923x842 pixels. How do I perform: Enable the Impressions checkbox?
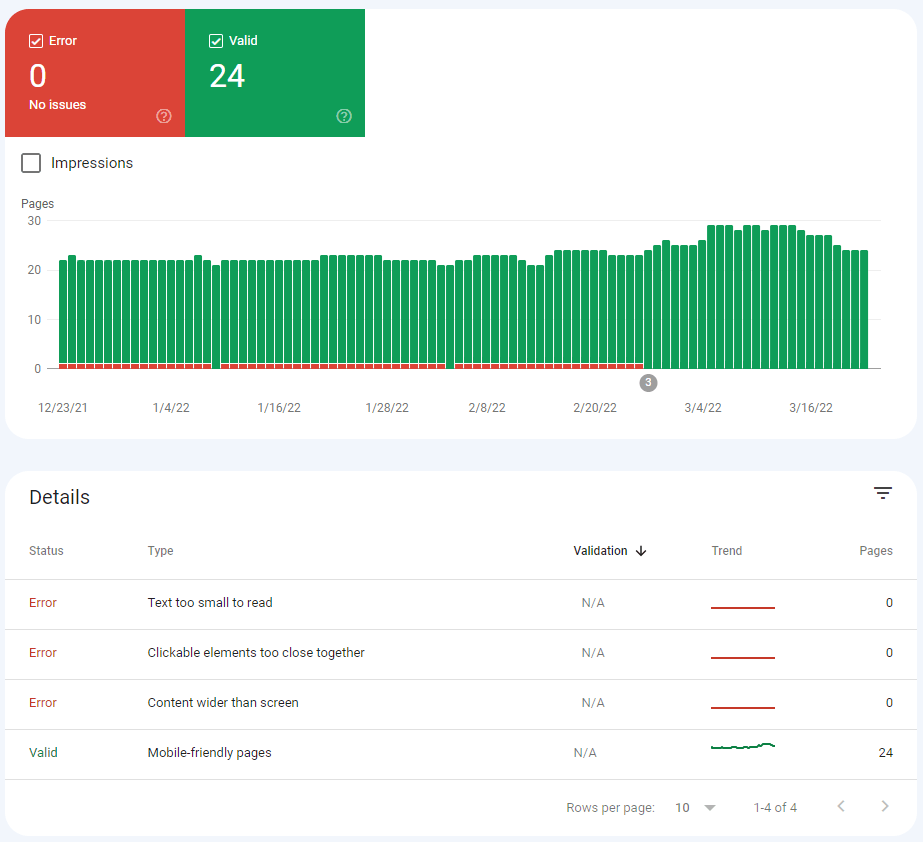coord(31,163)
